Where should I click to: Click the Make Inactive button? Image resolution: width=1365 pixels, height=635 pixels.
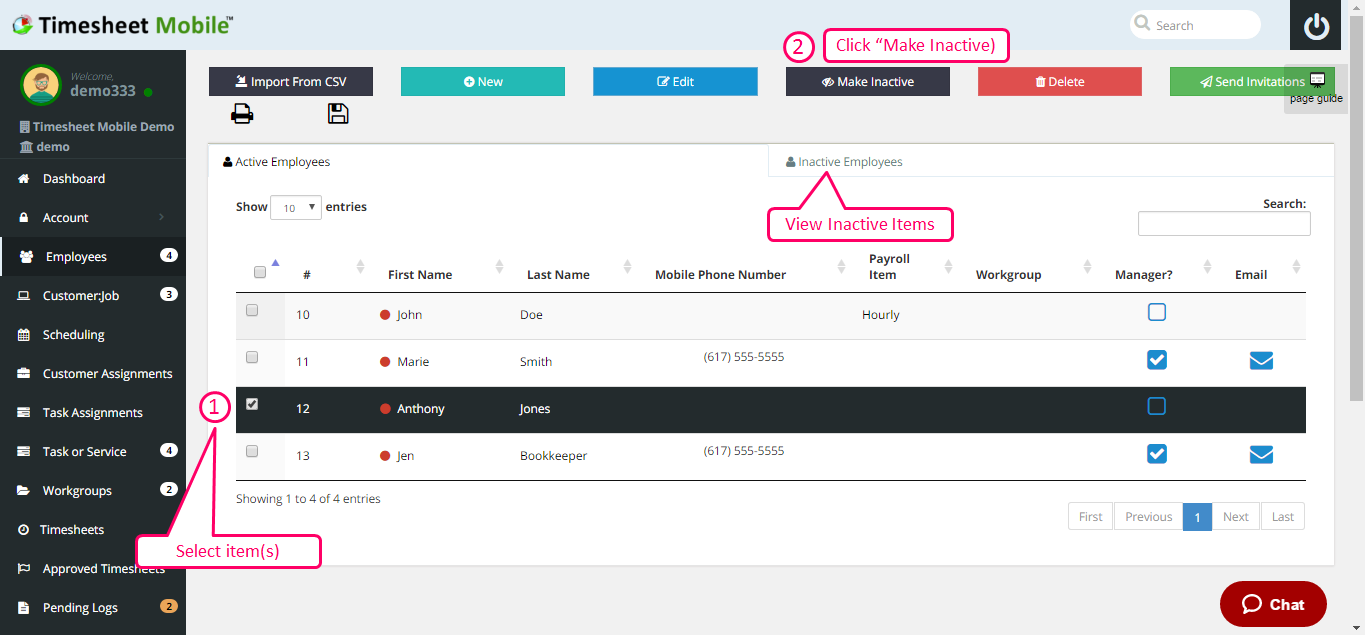click(x=867, y=82)
